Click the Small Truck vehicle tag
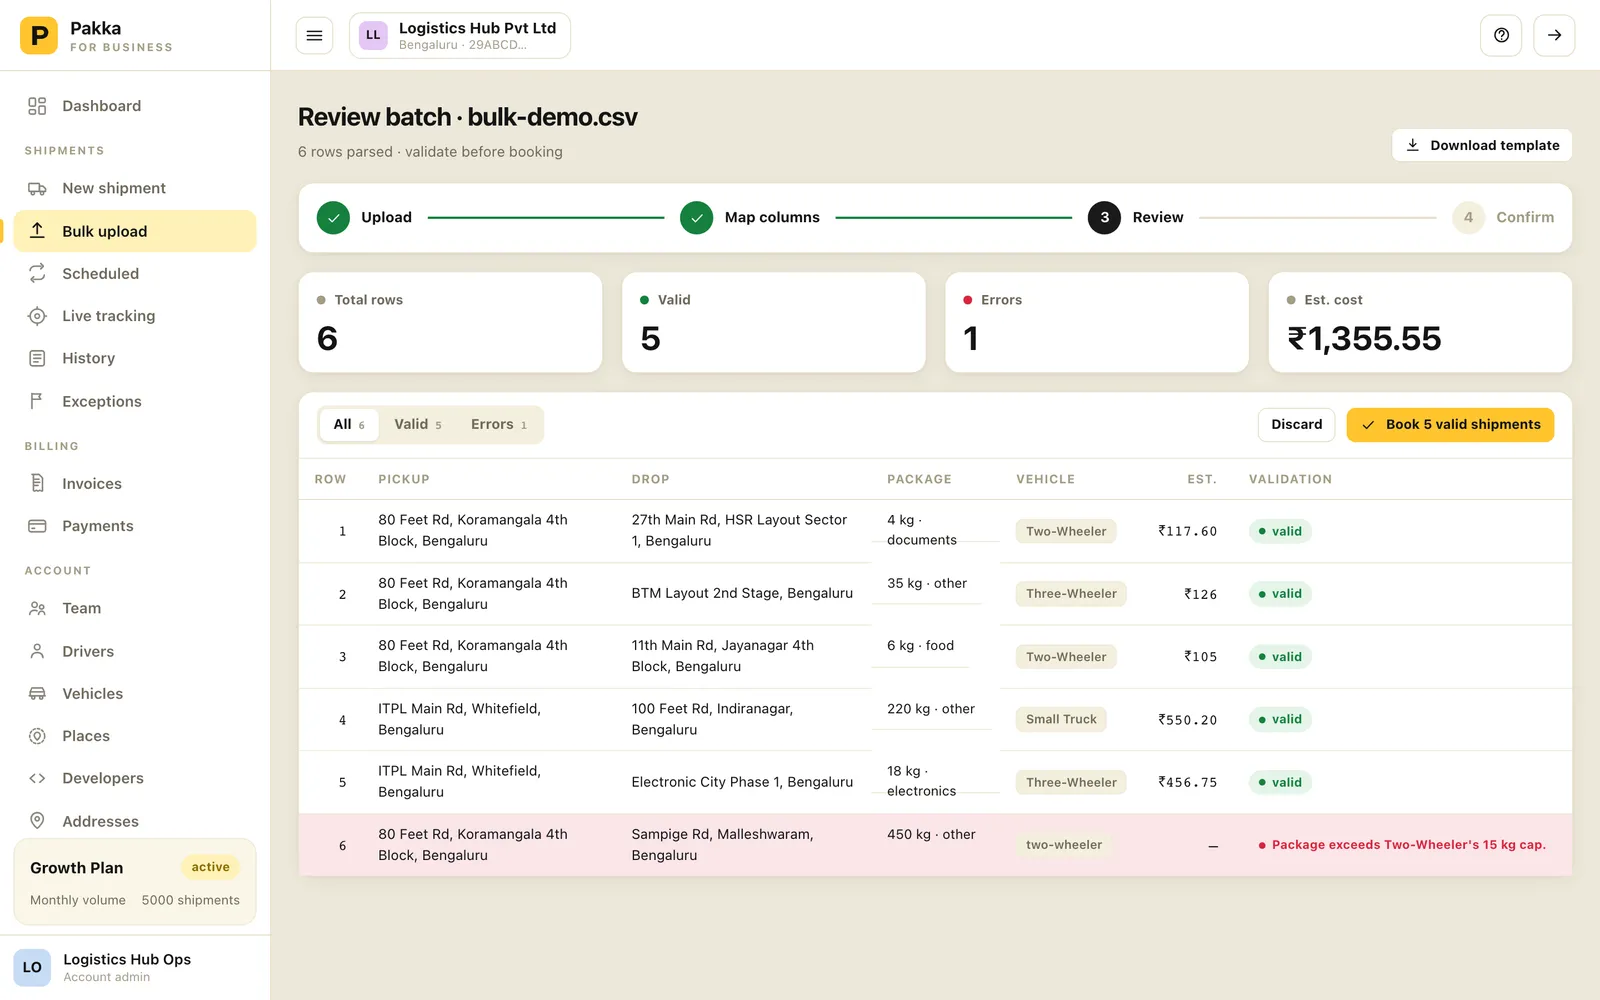The image size is (1600, 1000). (x=1061, y=719)
